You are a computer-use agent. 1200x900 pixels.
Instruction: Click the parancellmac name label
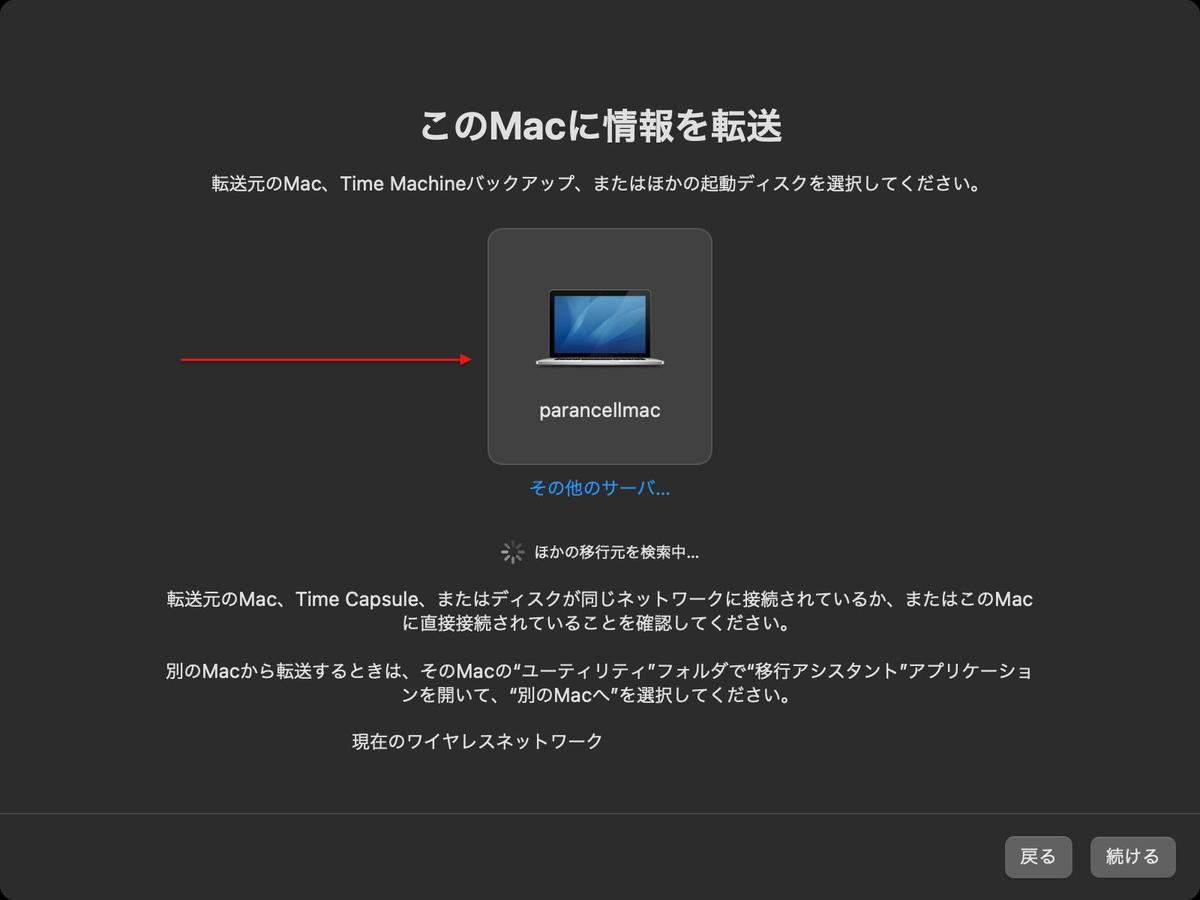point(600,410)
